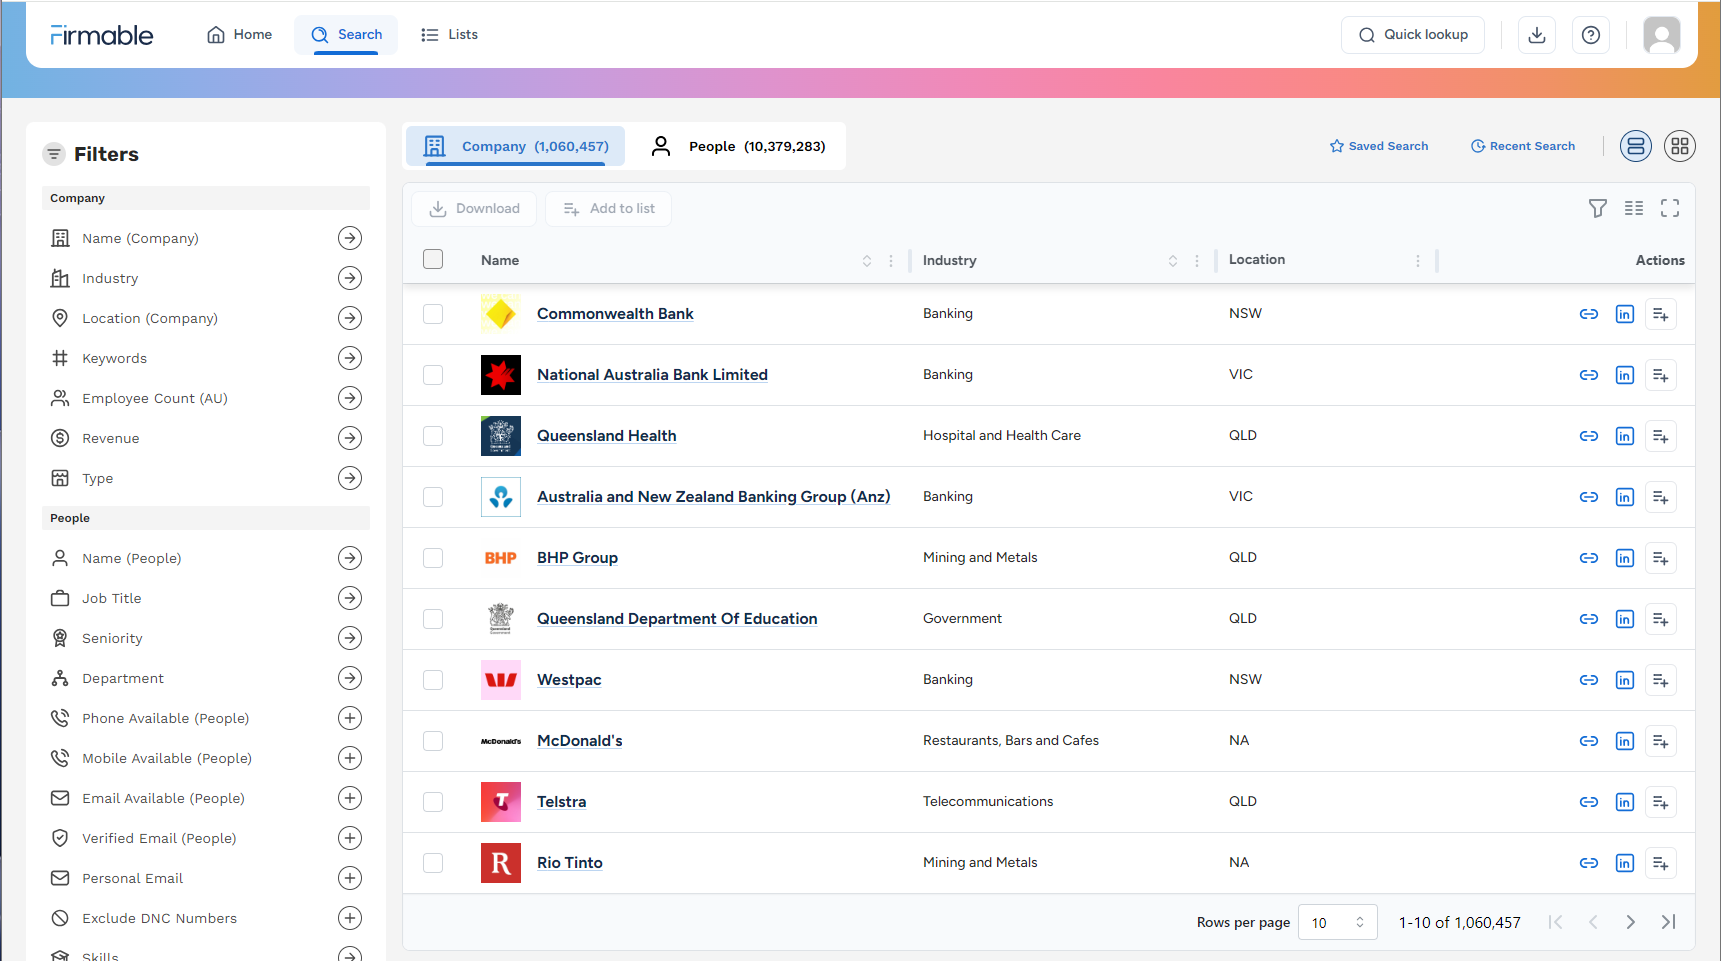Open LinkedIn icon for Telstra
1721x961 pixels.
click(x=1625, y=802)
